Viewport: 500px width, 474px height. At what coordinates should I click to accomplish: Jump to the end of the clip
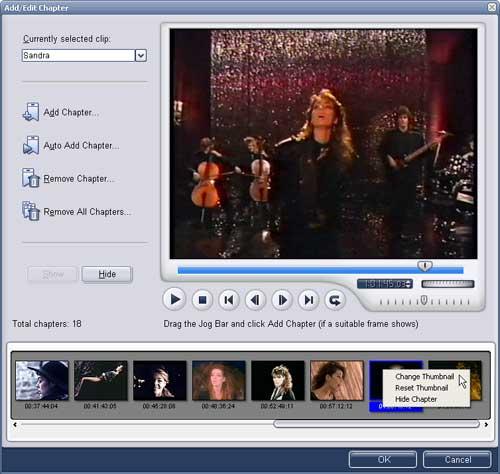309,300
